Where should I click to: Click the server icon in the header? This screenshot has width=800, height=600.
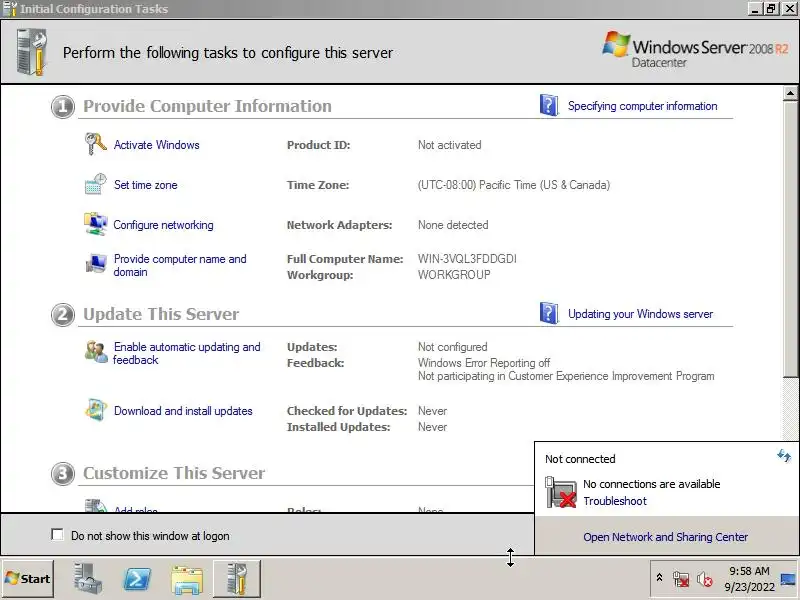(x=32, y=52)
